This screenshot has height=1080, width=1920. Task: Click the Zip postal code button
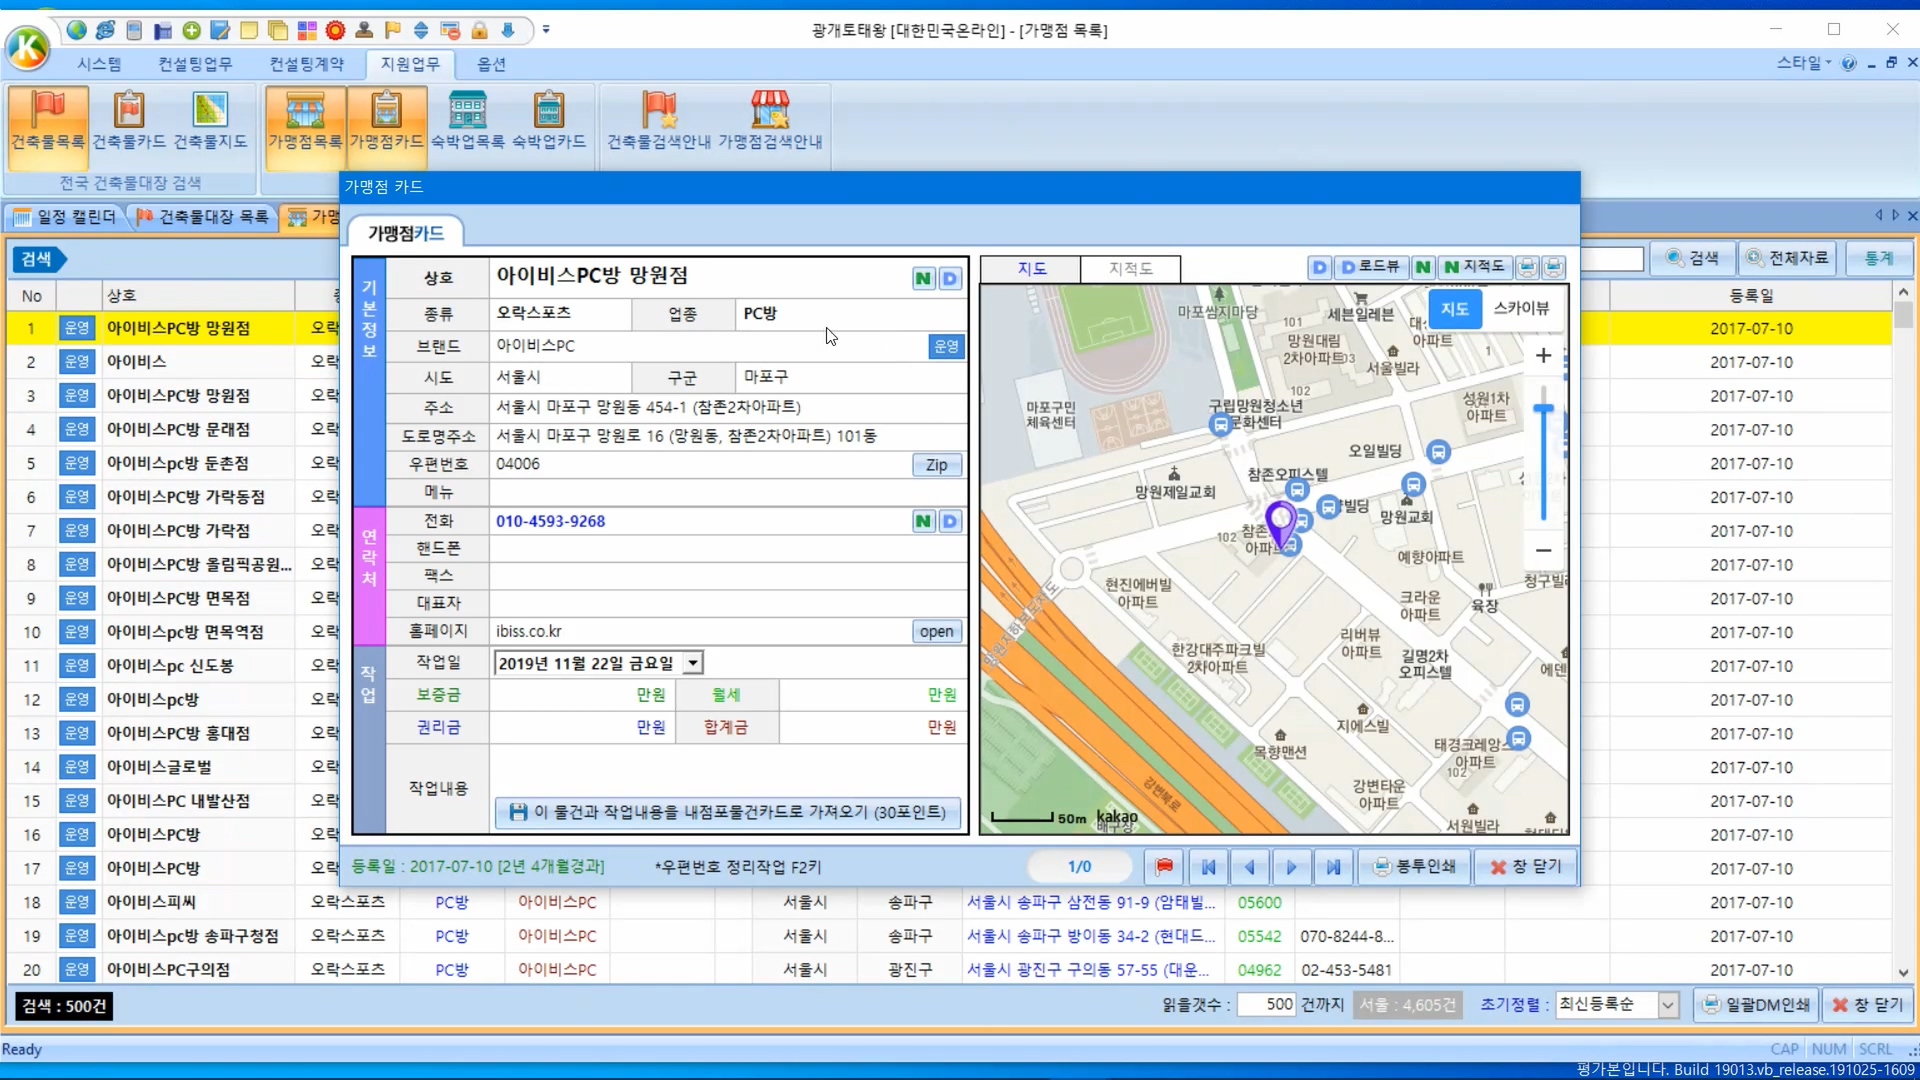tap(936, 465)
